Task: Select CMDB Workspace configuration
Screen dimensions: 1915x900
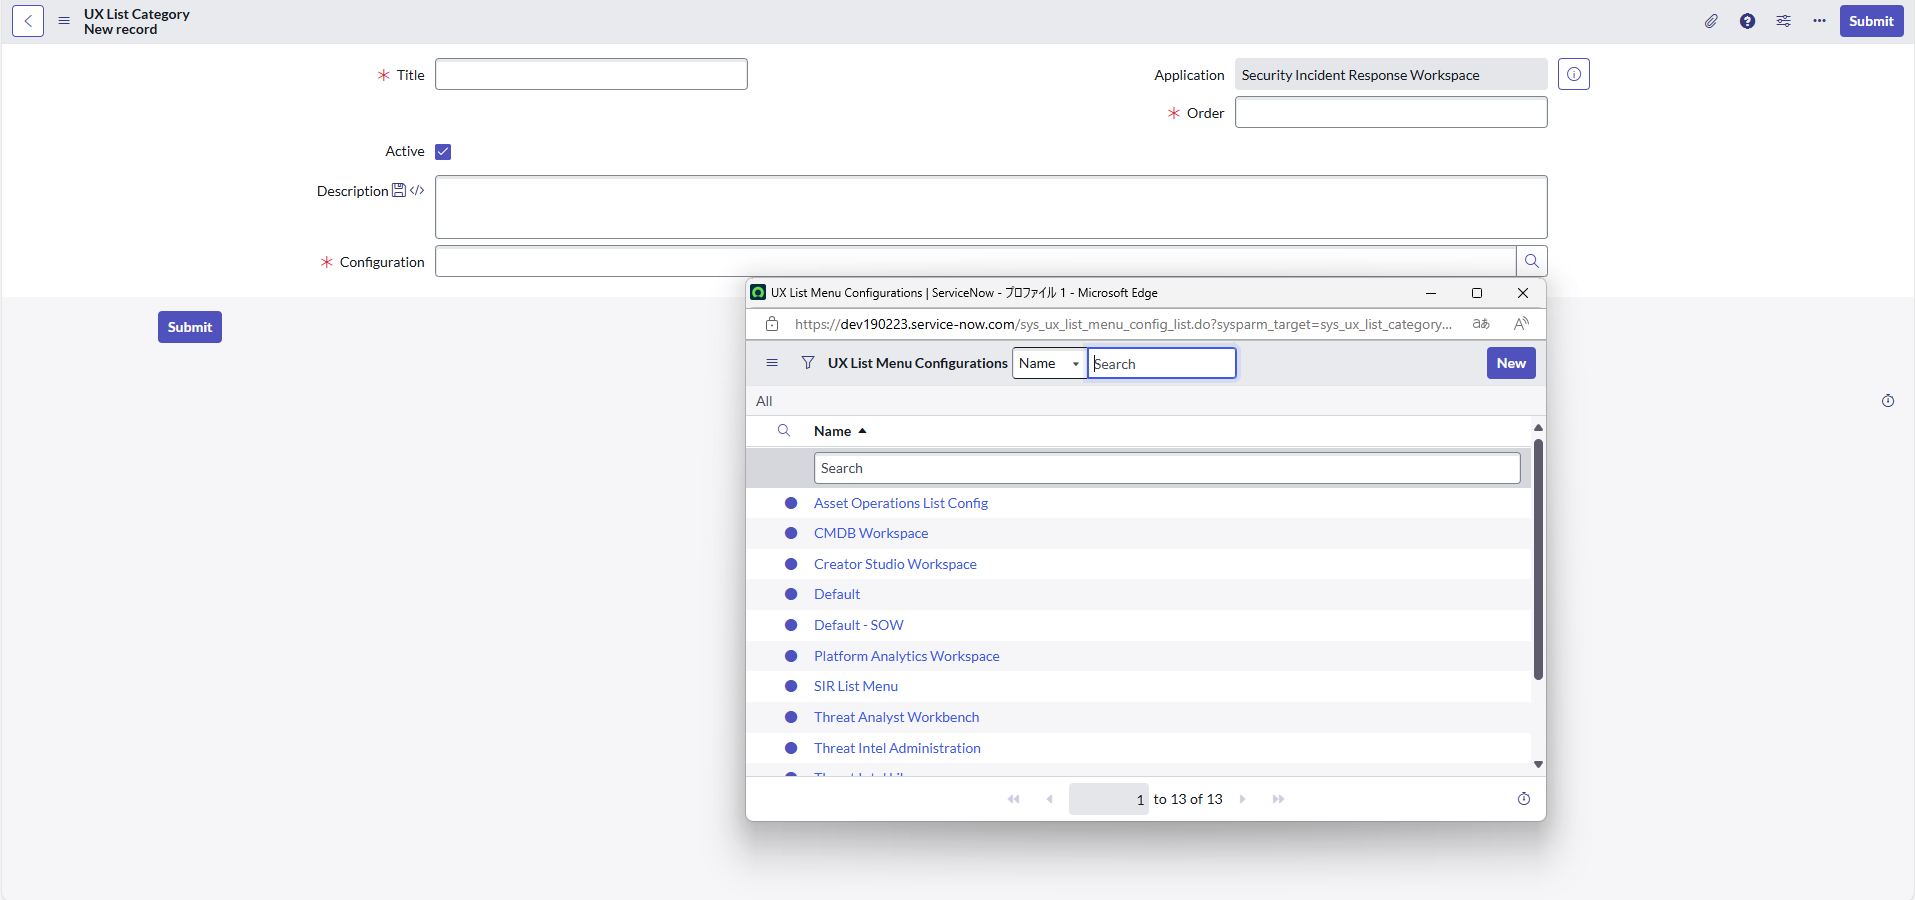Action: [x=871, y=533]
